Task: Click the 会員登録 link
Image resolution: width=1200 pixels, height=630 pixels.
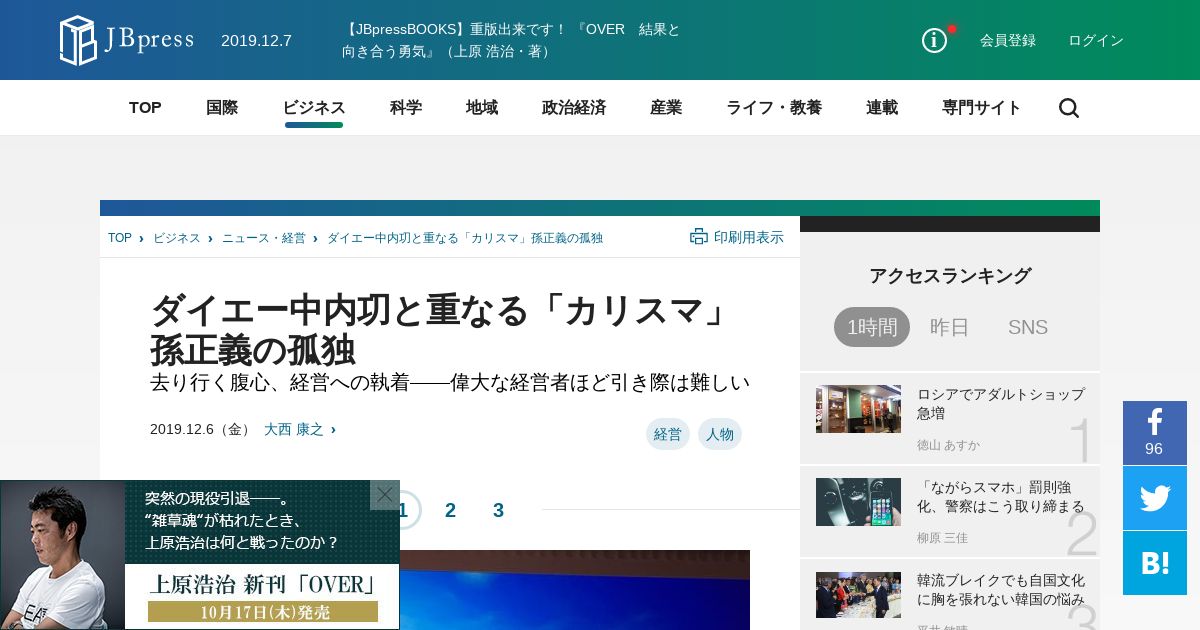Action: click(1008, 41)
